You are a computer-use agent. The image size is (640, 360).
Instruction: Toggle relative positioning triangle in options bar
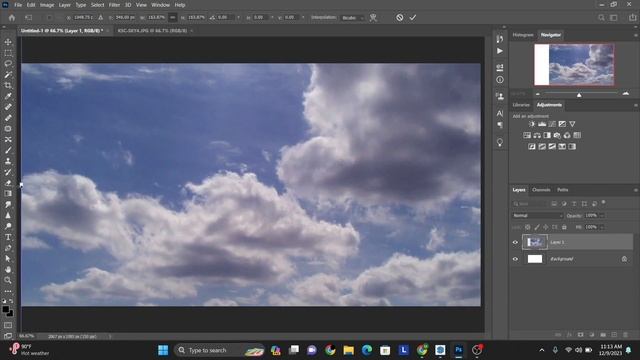pos(100,18)
